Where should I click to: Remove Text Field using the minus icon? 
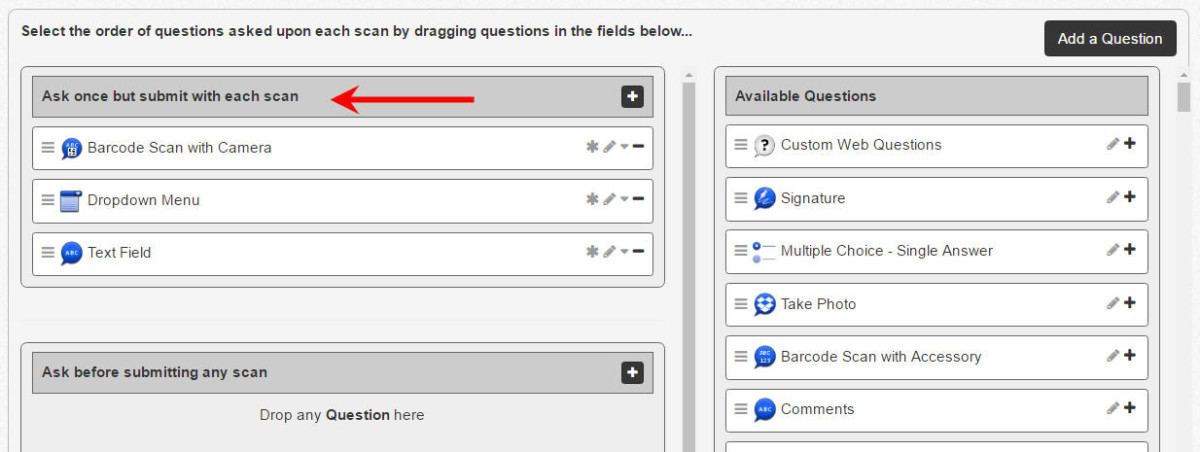(638, 251)
